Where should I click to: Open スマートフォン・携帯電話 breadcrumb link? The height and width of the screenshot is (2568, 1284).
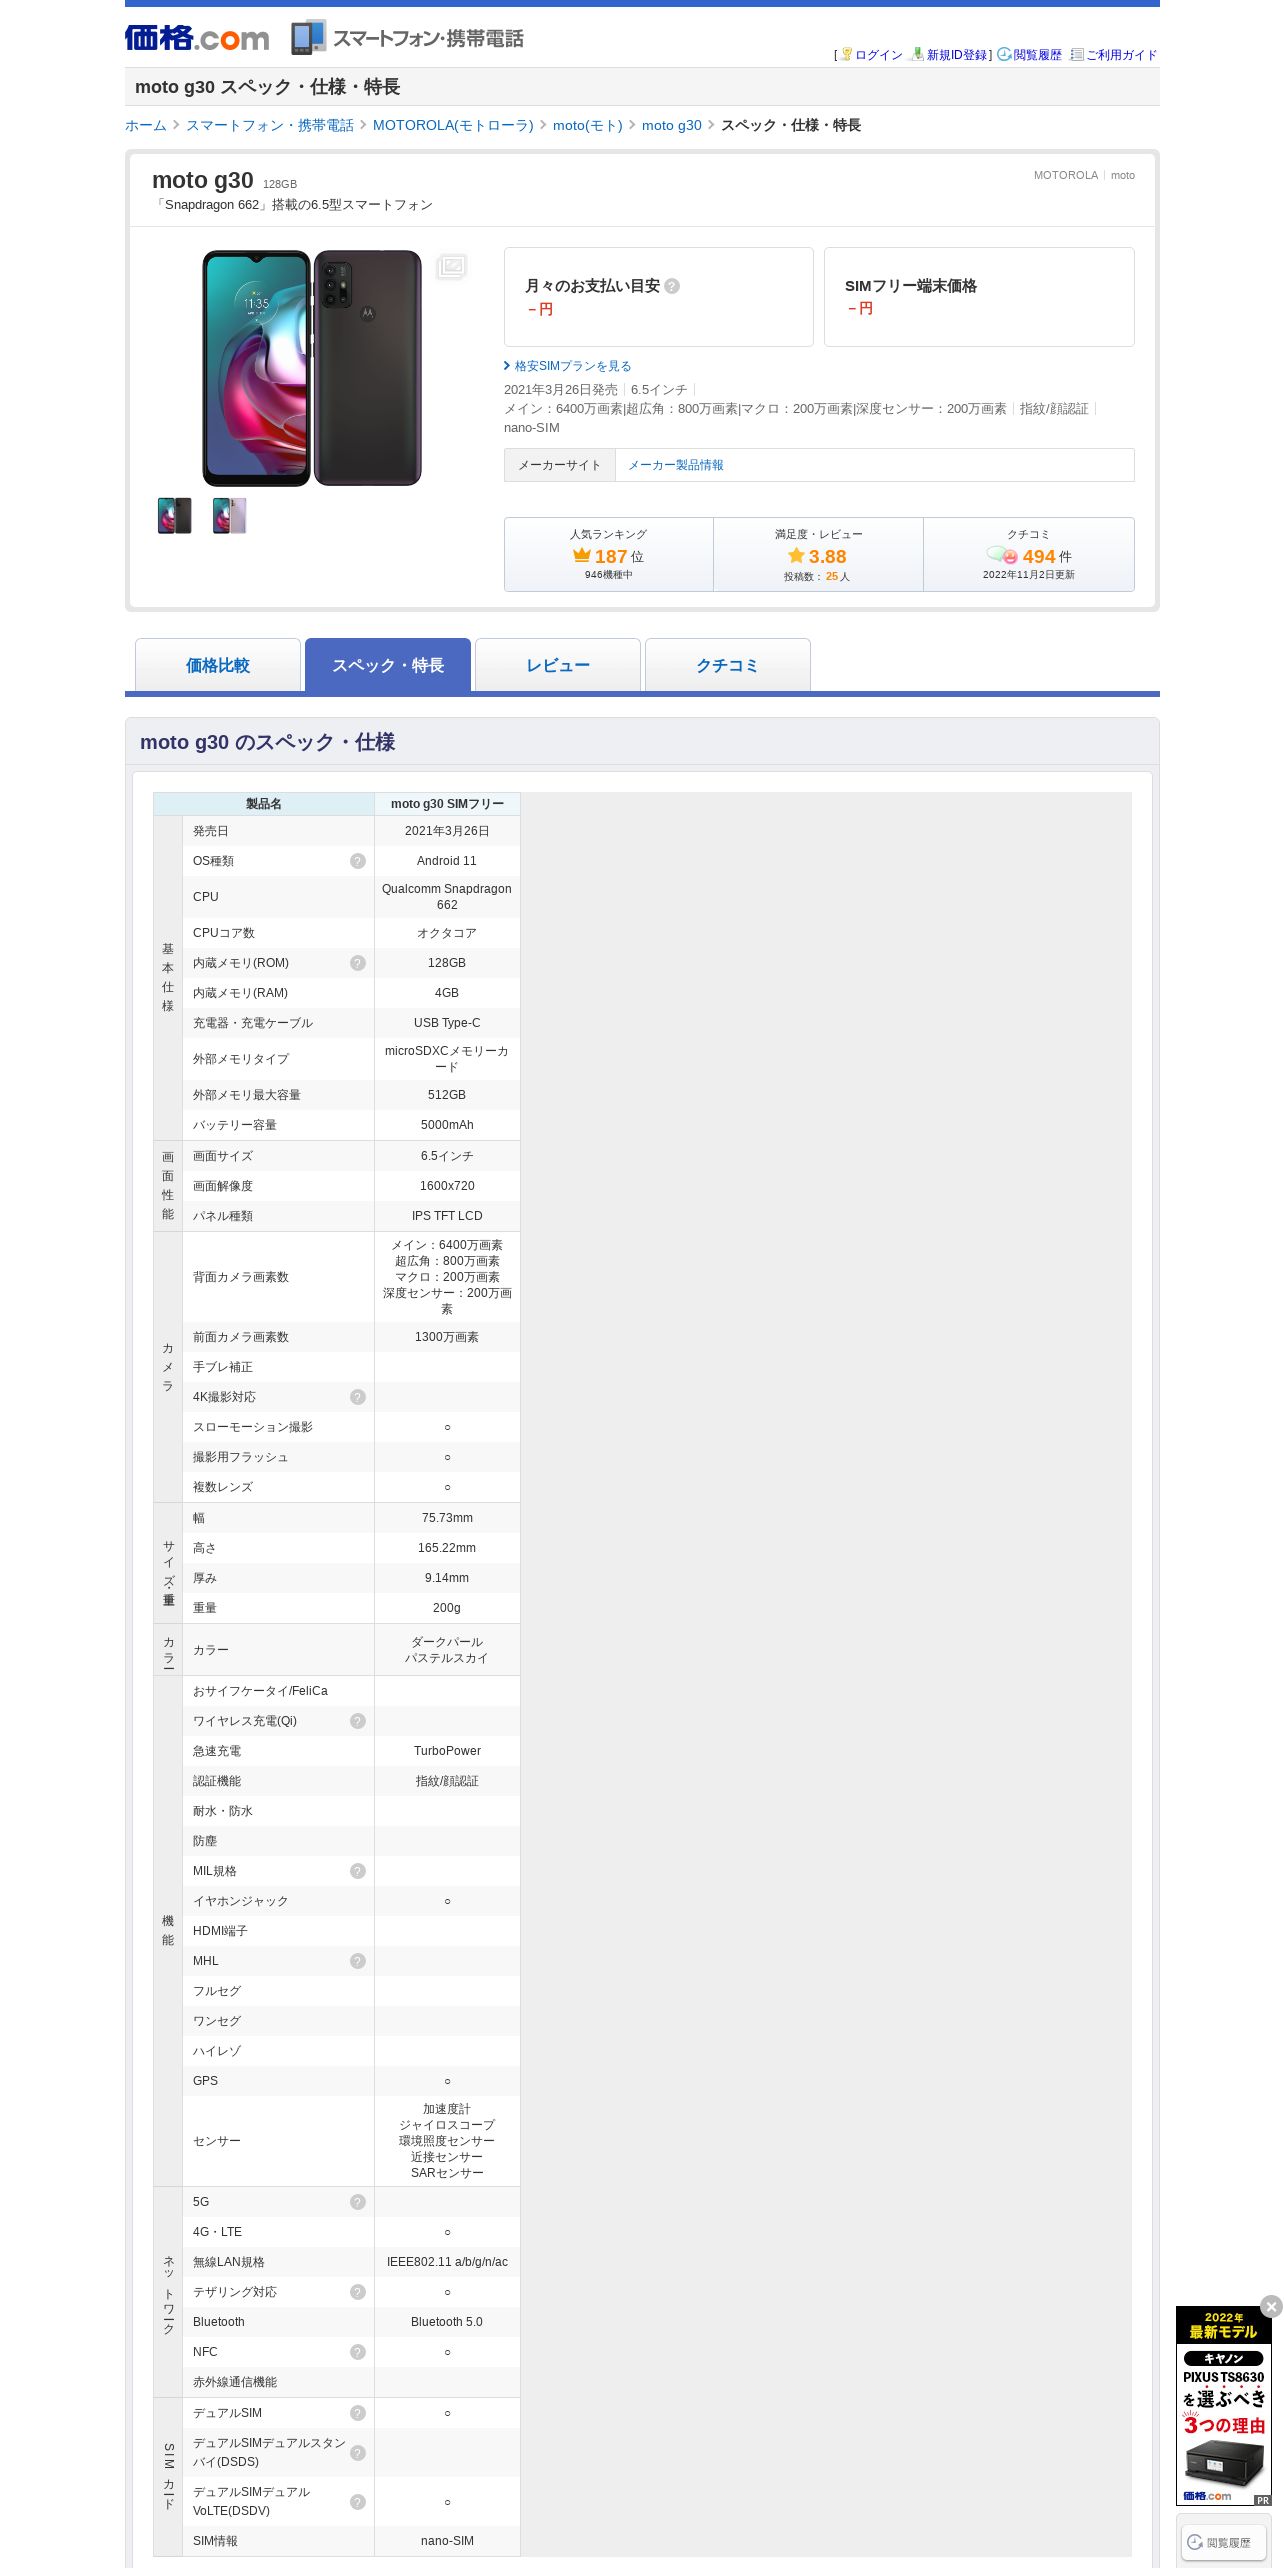point(270,125)
